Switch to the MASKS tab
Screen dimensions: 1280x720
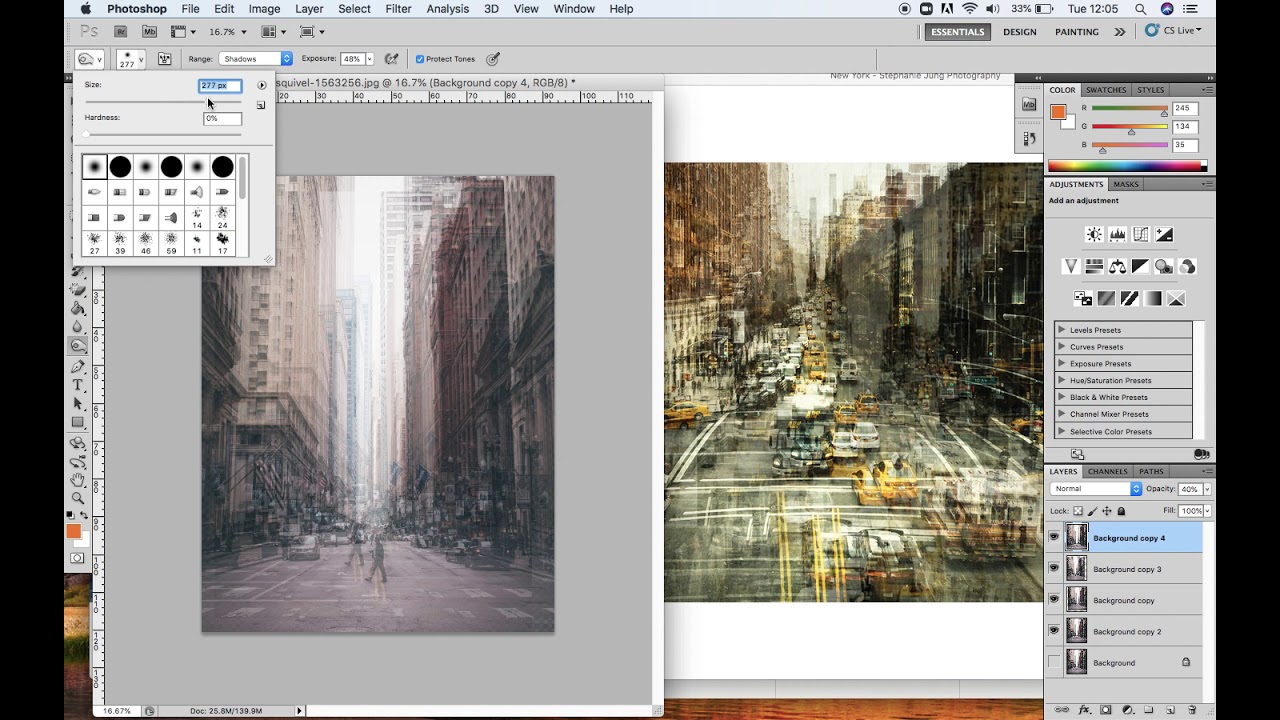click(1126, 184)
